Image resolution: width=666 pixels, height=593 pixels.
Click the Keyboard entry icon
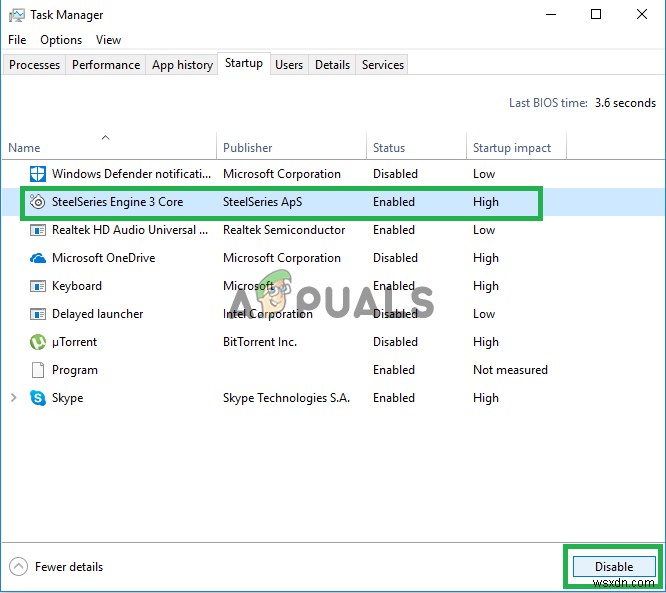[37, 286]
